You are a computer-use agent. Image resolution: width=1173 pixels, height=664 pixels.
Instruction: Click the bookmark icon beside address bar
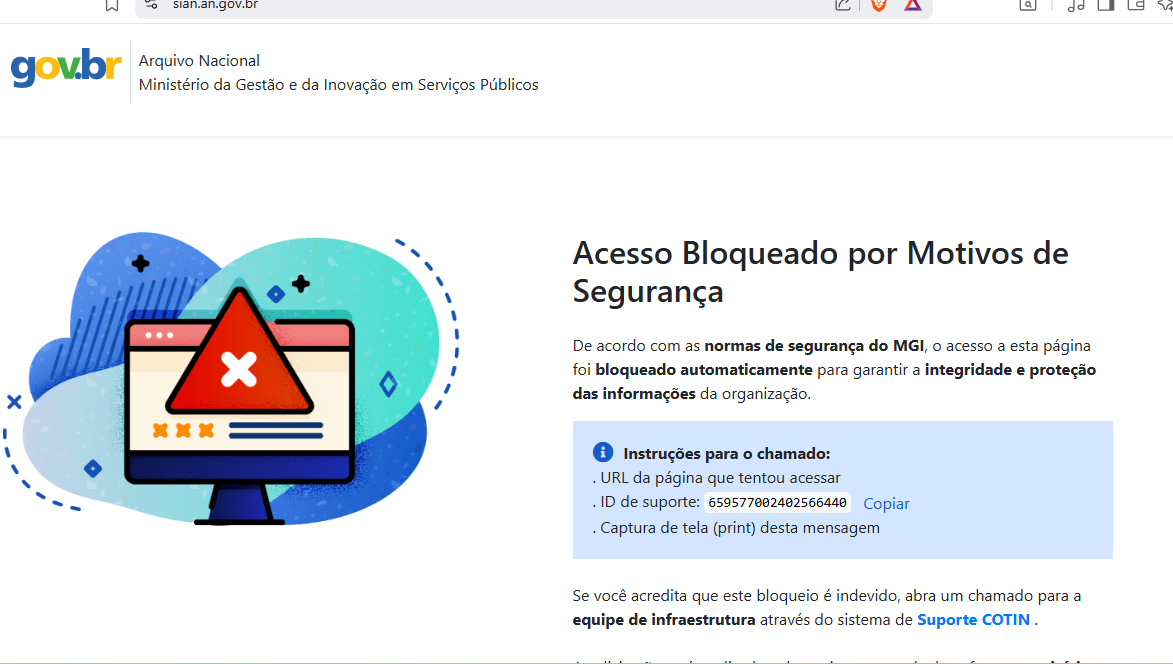(x=112, y=5)
